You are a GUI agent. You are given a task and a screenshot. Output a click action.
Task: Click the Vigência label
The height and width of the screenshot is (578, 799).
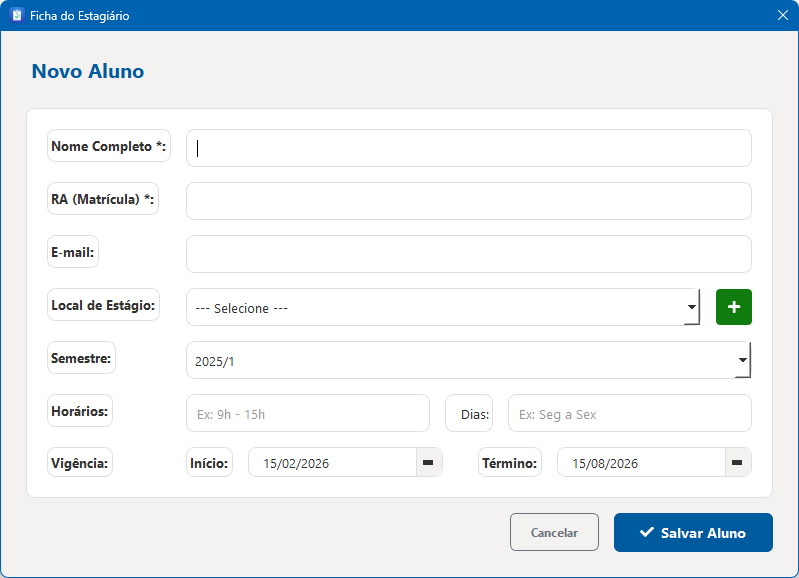(x=80, y=463)
